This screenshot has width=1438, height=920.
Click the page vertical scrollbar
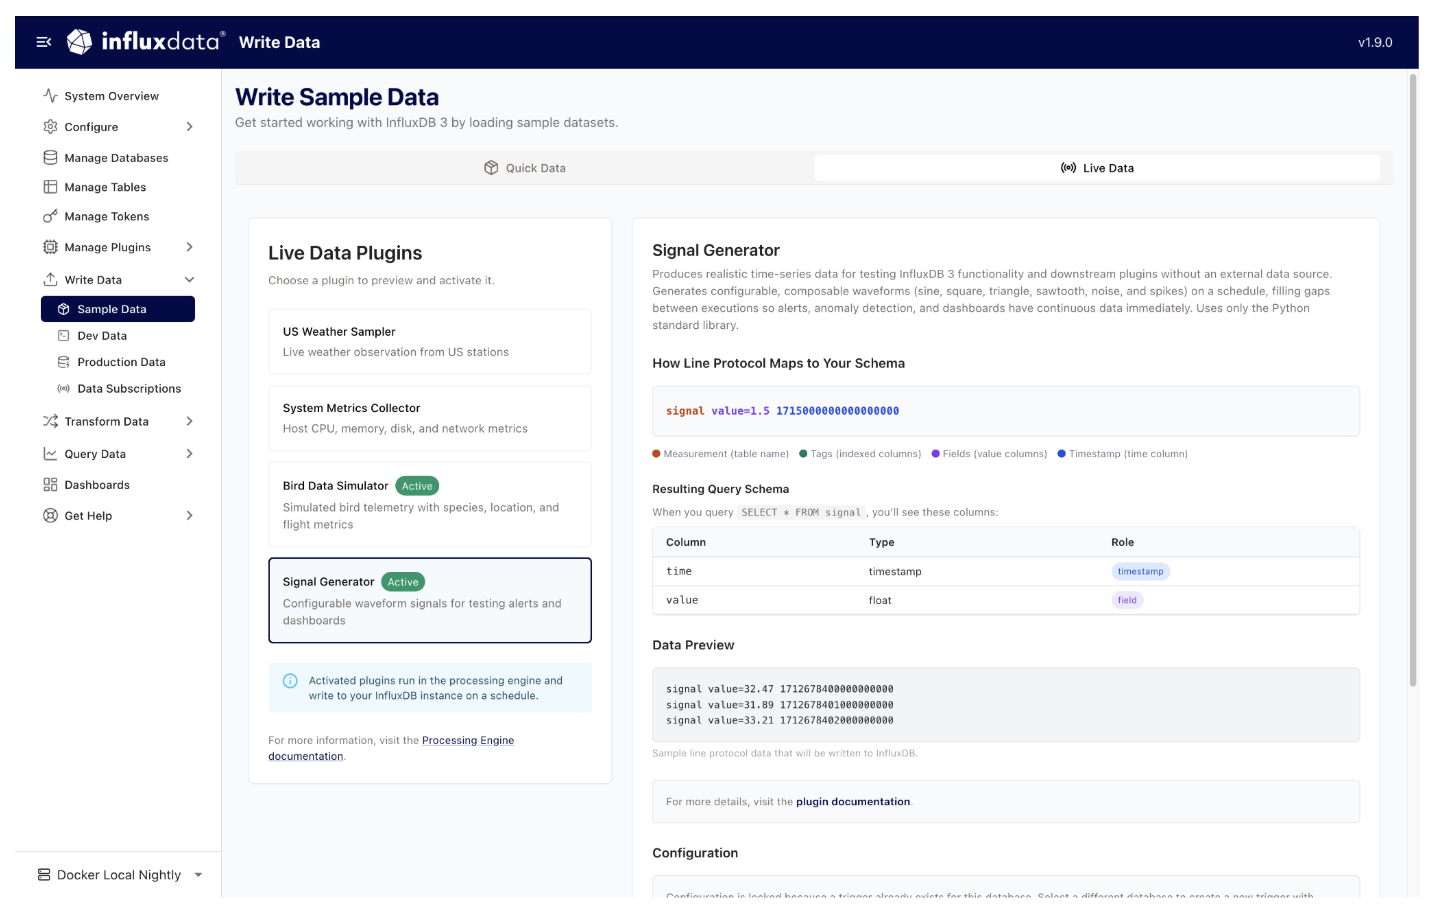[1413, 380]
